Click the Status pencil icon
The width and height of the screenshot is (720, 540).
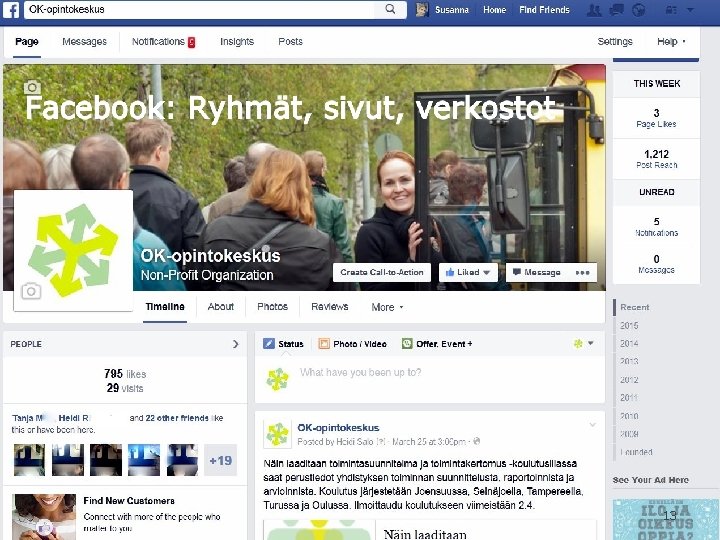pos(269,343)
